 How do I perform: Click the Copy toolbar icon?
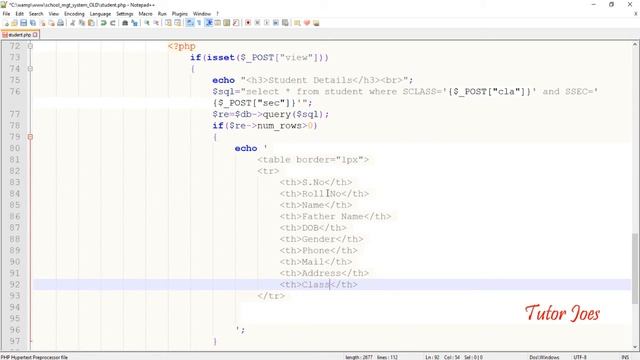(x=82, y=23)
